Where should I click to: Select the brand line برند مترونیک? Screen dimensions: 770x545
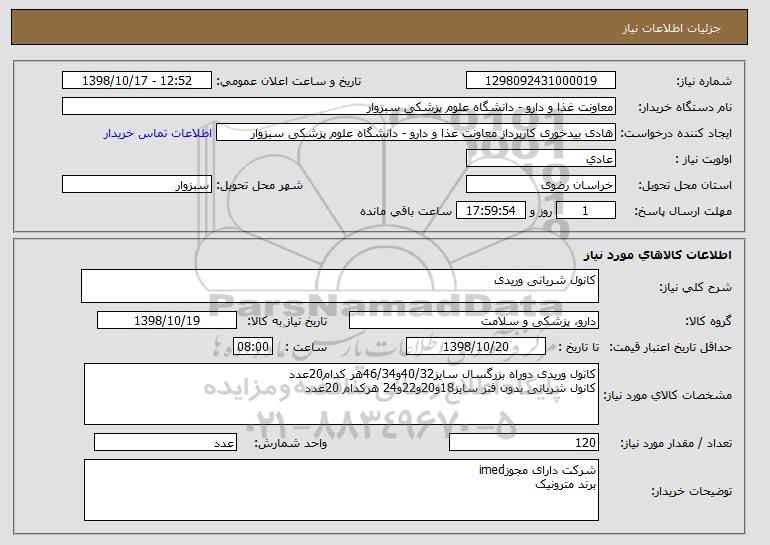(x=565, y=485)
